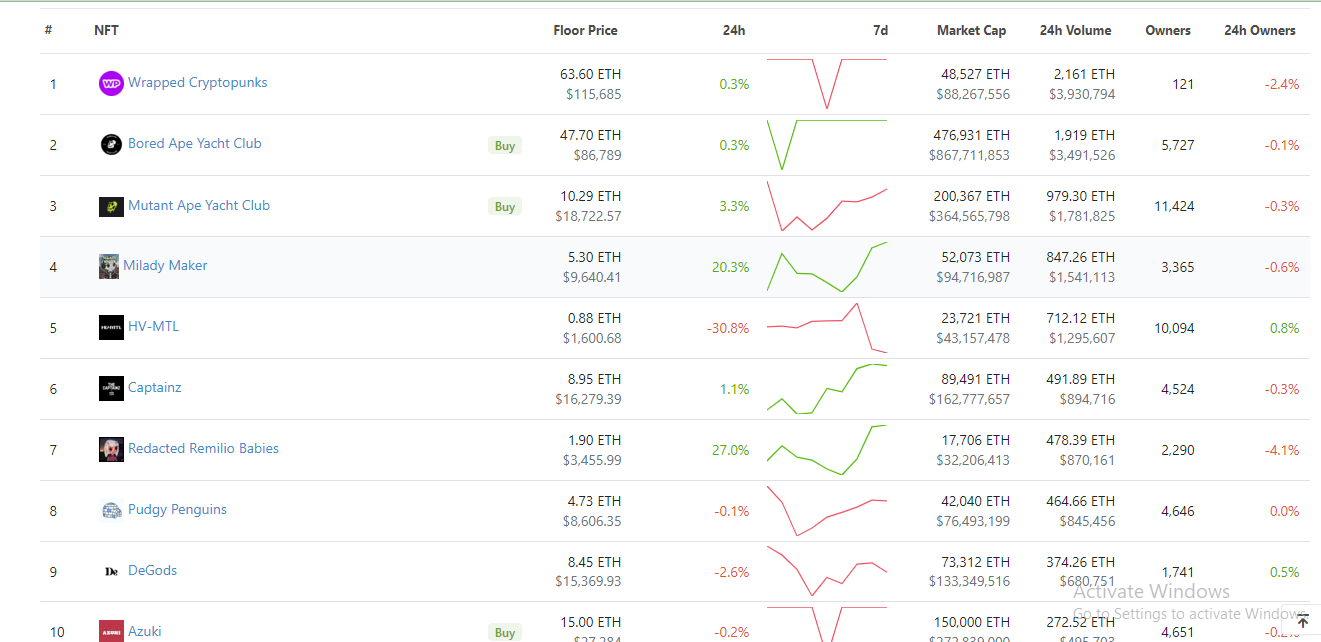Click the Pudgy Penguins penguin icon
The height and width of the screenshot is (642, 1321).
tap(111, 510)
